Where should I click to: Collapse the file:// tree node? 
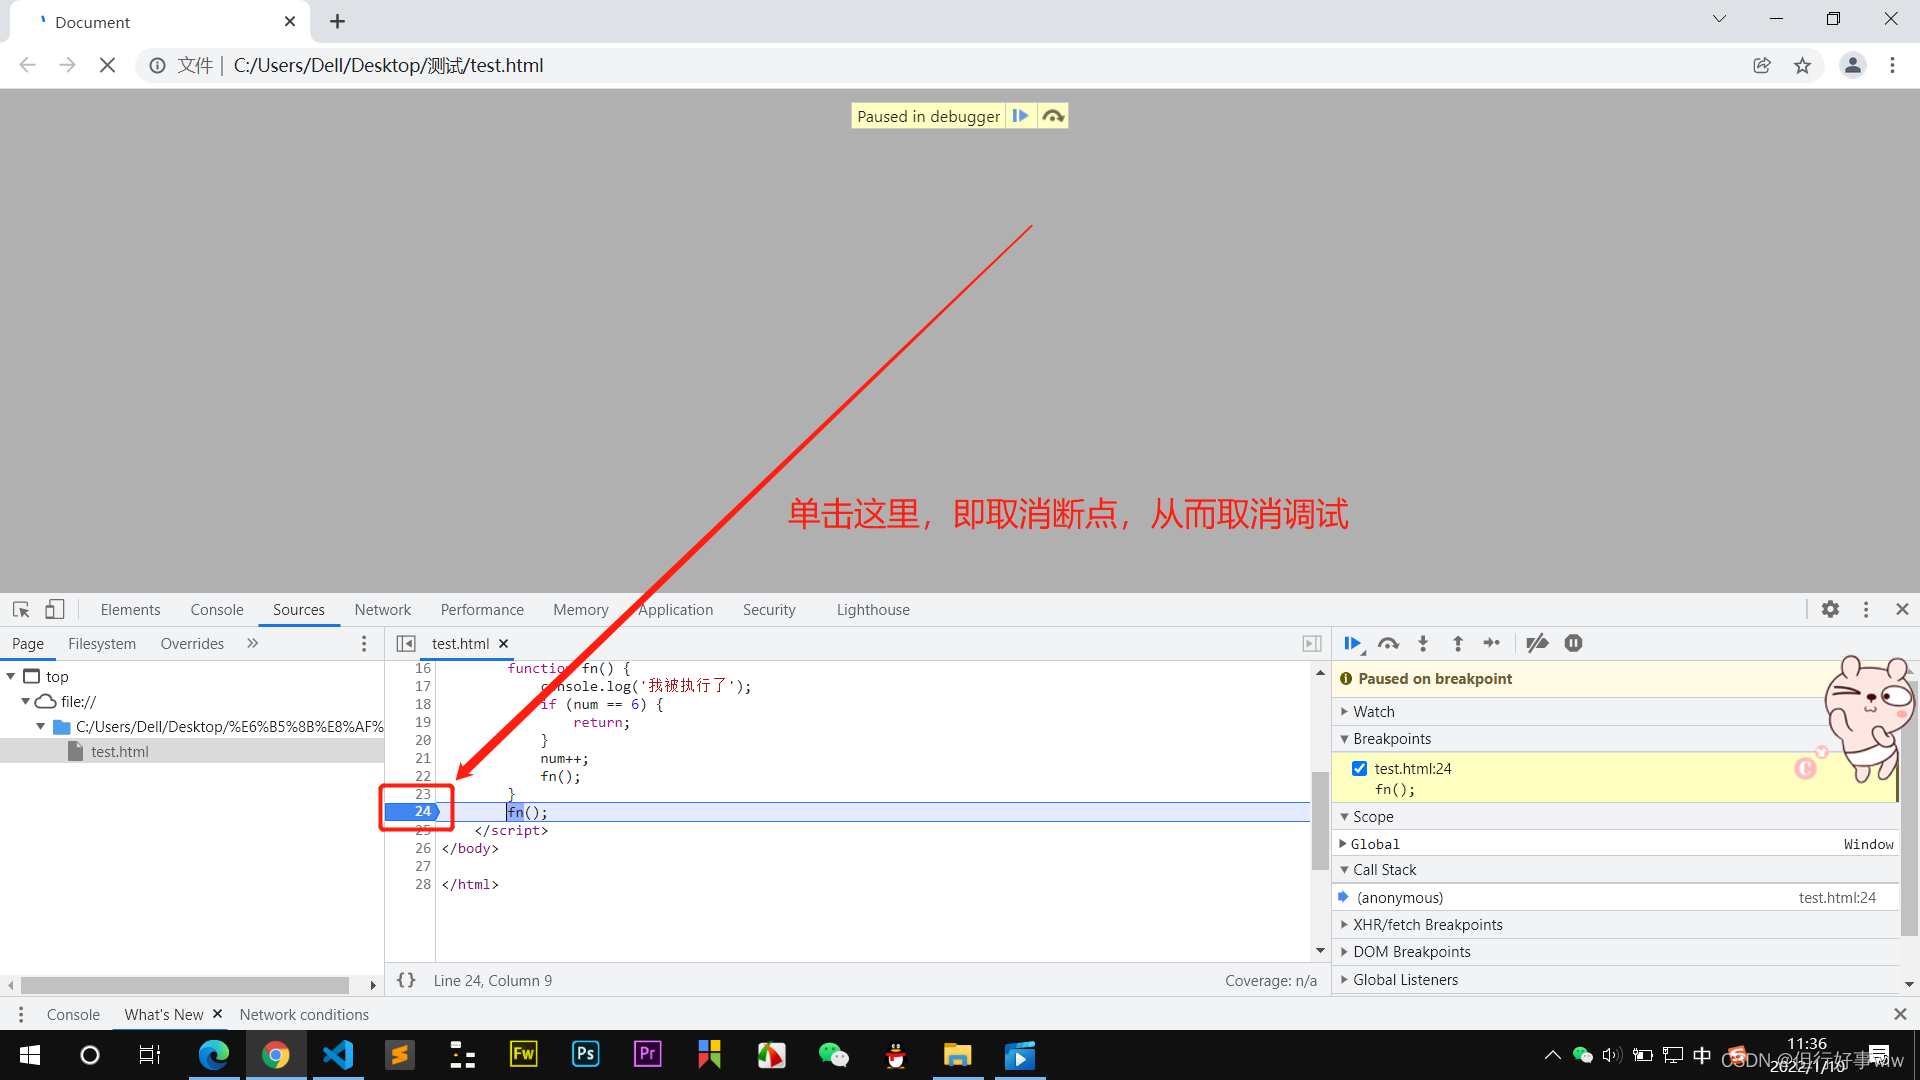click(25, 702)
